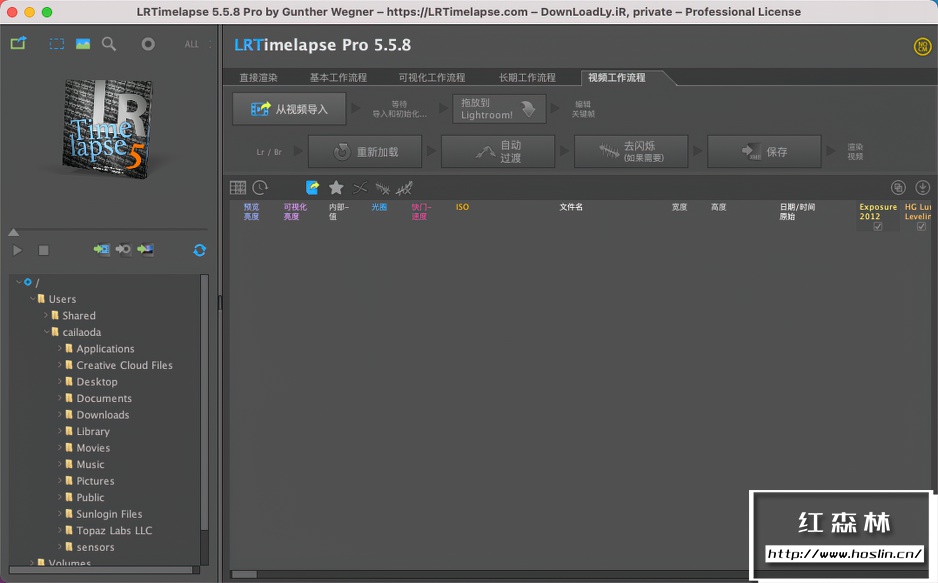
Task: Click the 可视化亮度 column header
Action: [x=295, y=212]
